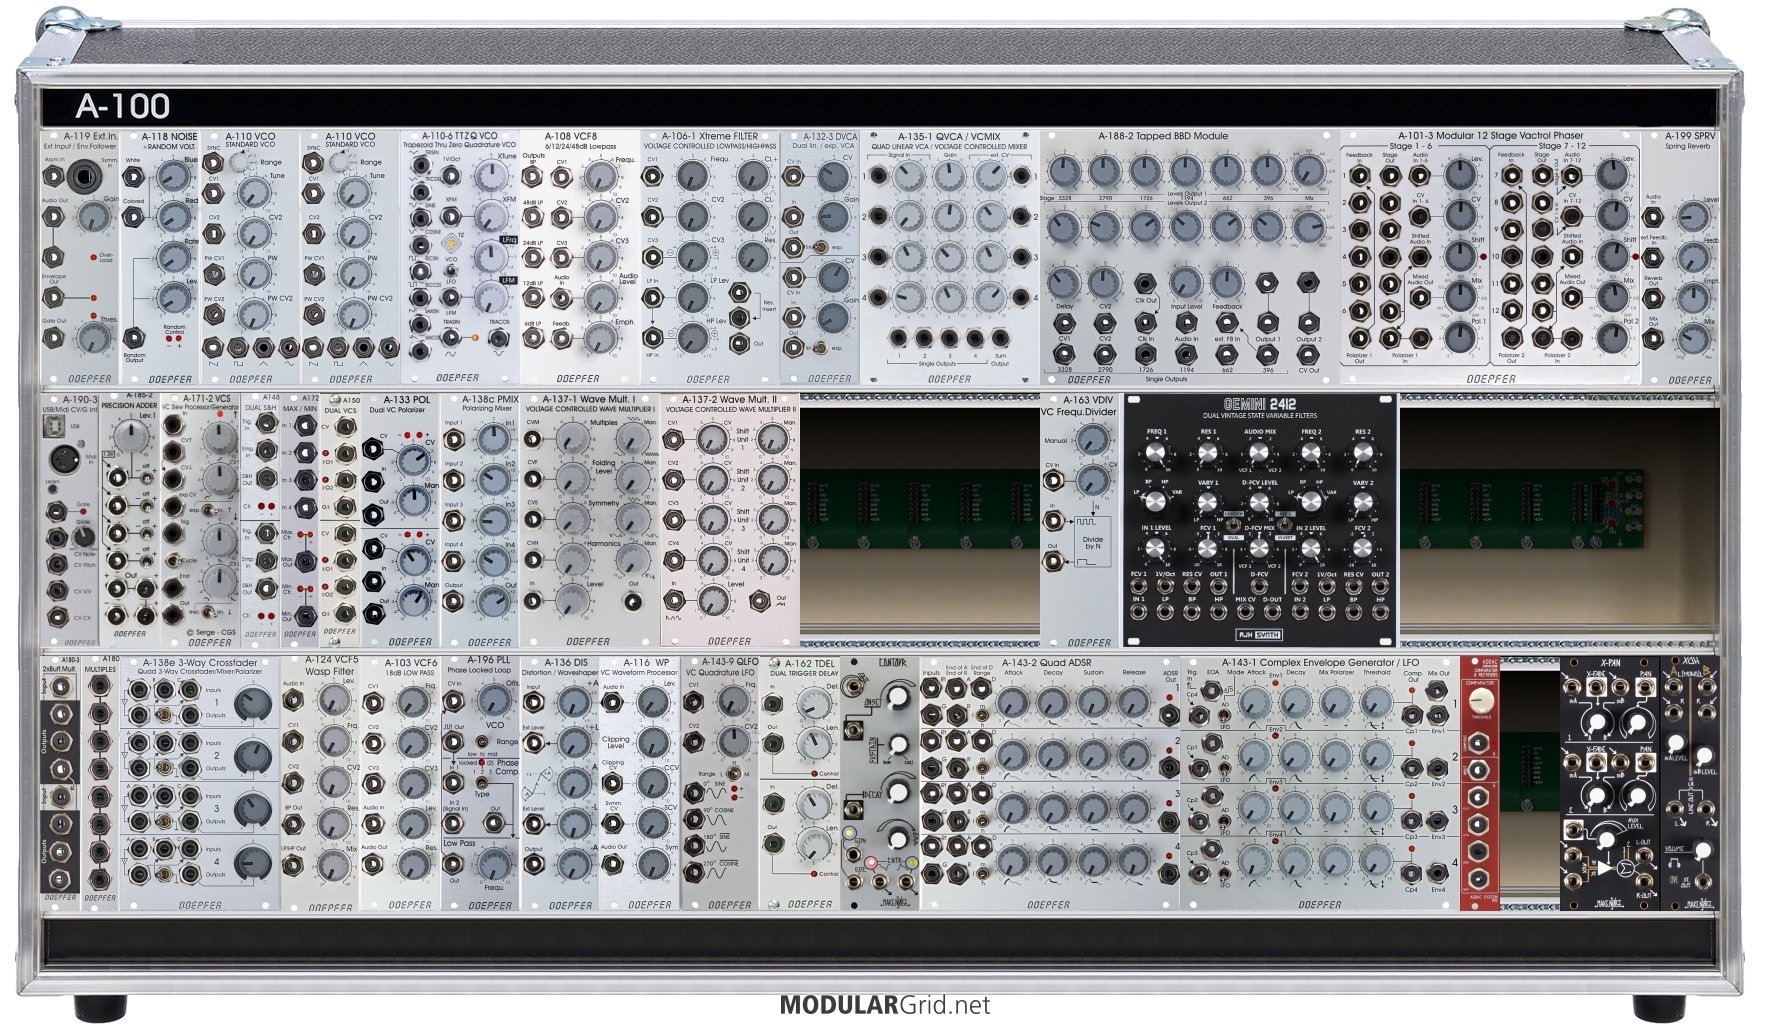Click the Input 1 jack on A-138c PMIX
This screenshot has width=1771, height=1026.
pos(454,441)
